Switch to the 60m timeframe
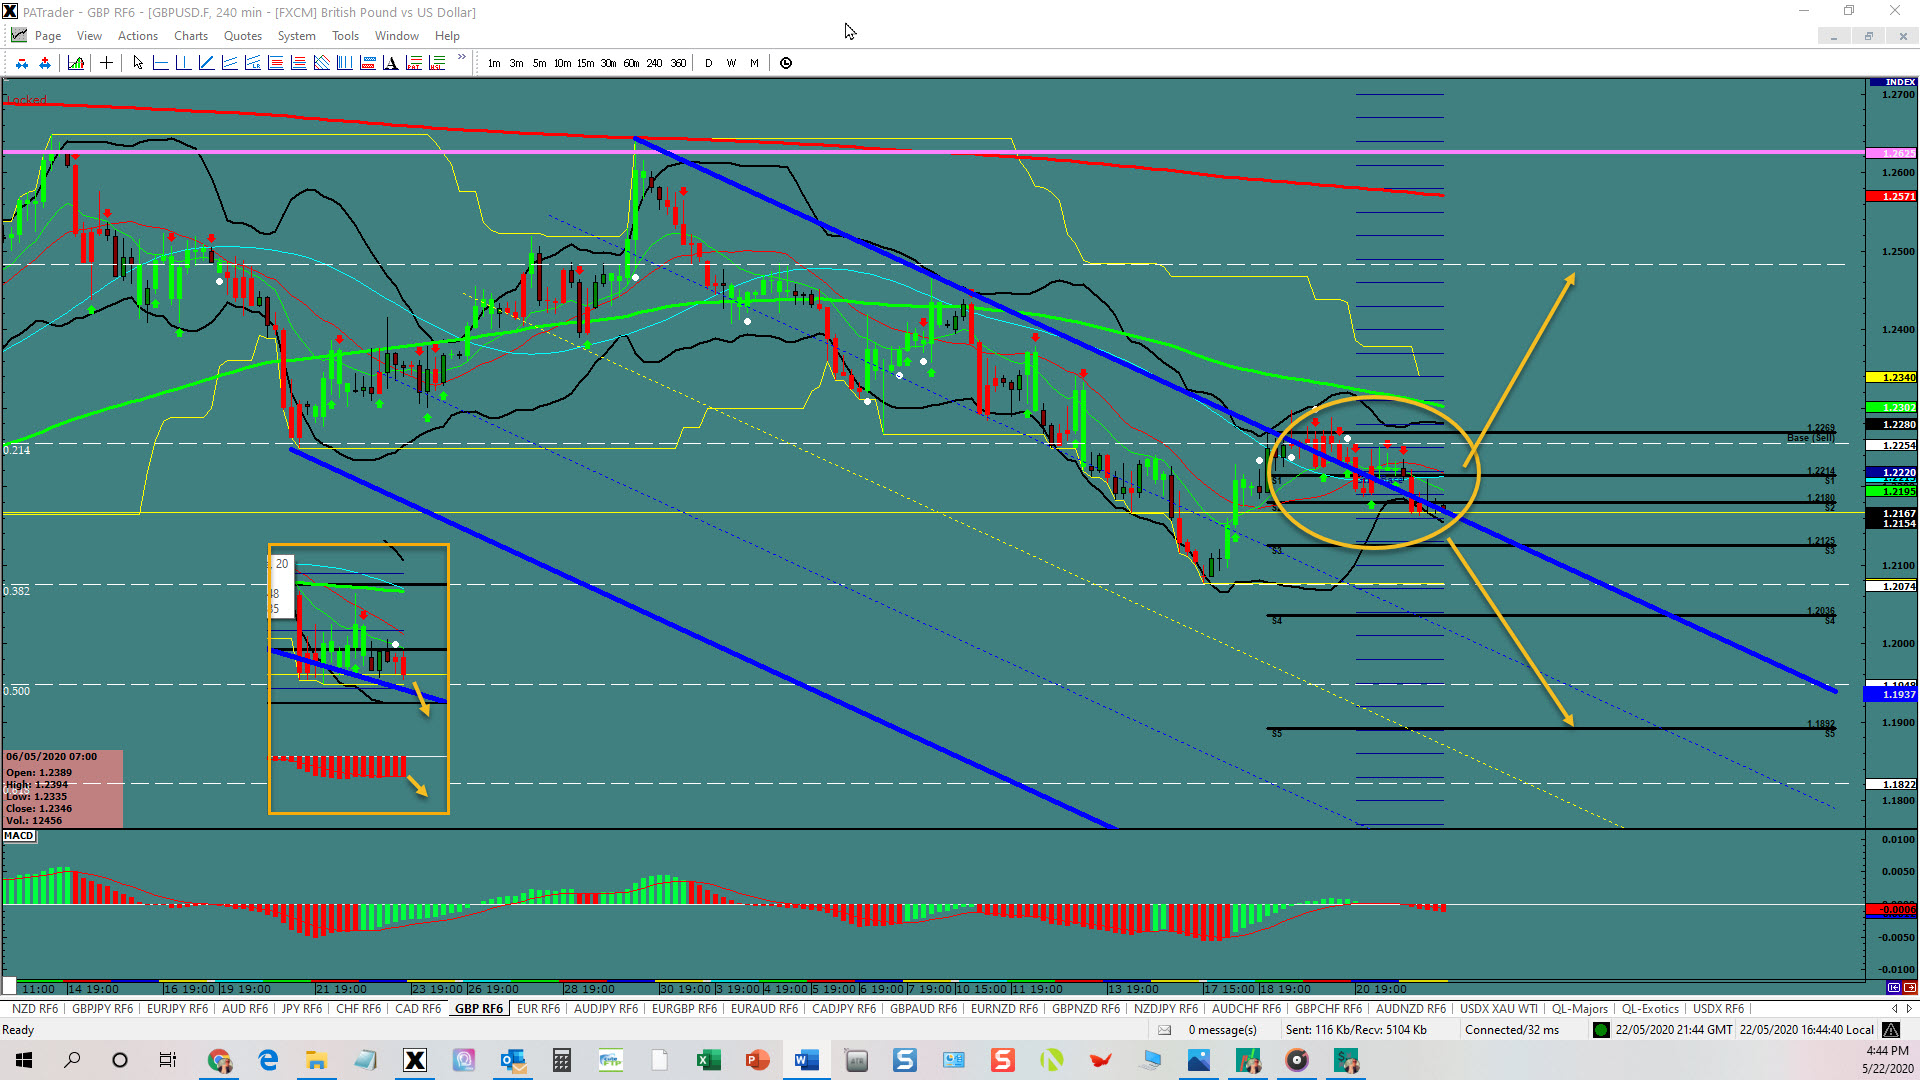This screenshot has width=1920, height=1080. coord(631,63)
